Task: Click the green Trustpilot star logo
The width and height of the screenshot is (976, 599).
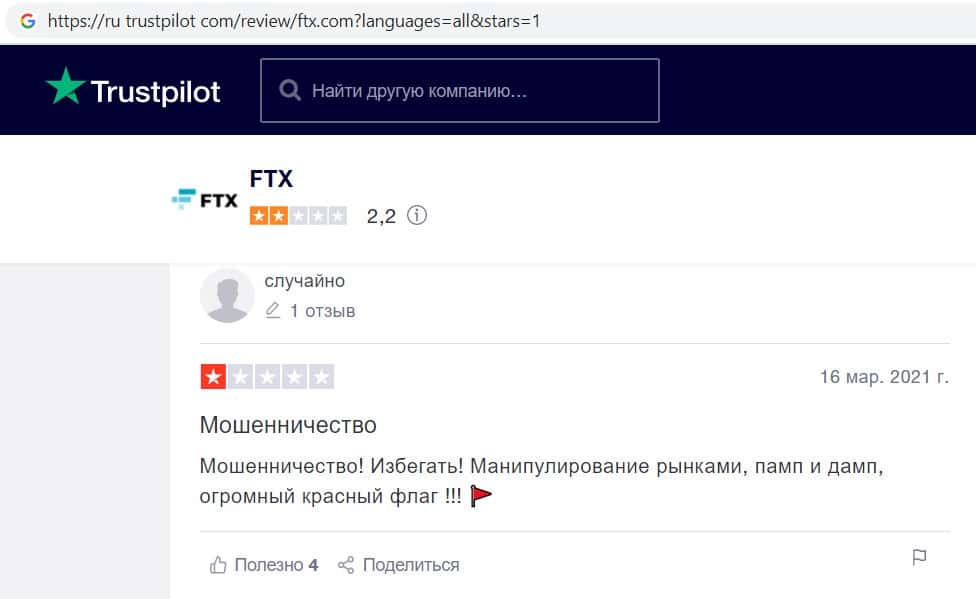Action: point(66,89)
